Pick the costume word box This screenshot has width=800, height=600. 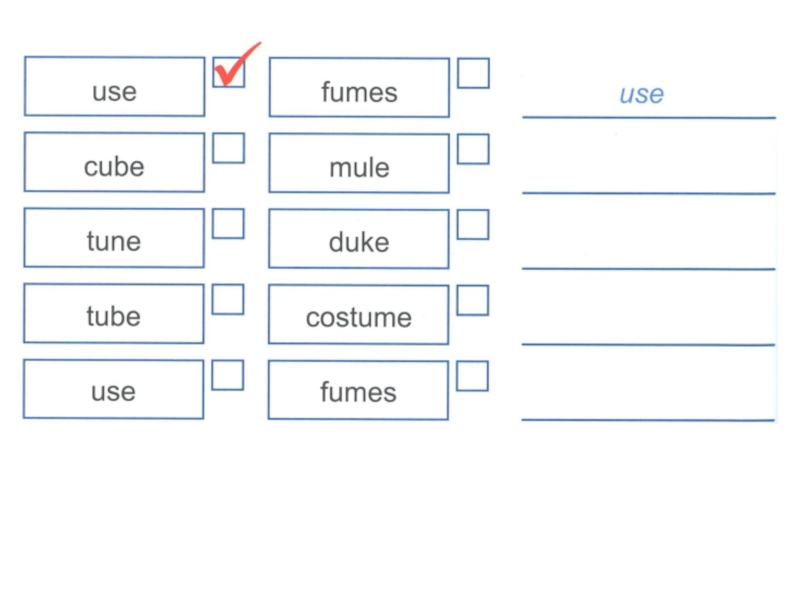359,315
